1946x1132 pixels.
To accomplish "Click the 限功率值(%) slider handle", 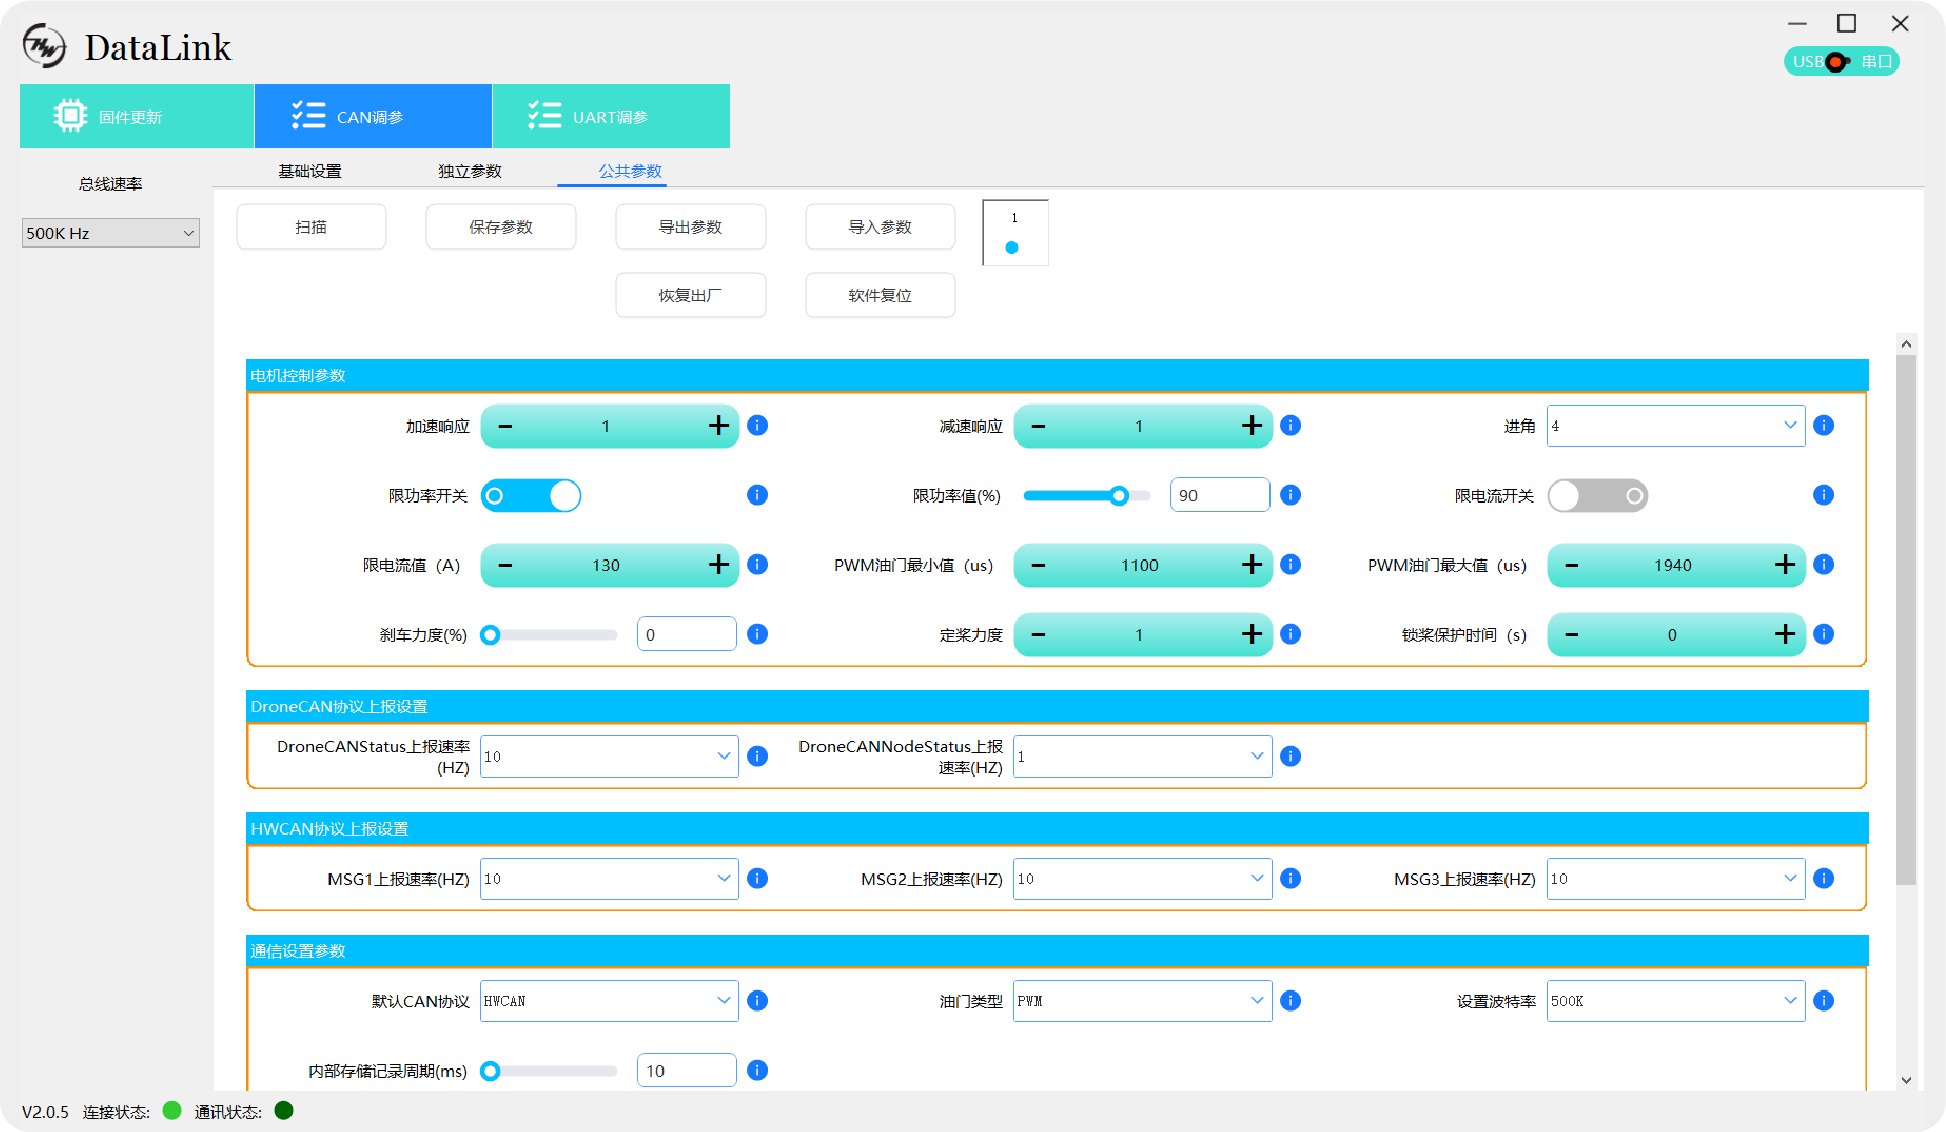I will (1119, 496).
